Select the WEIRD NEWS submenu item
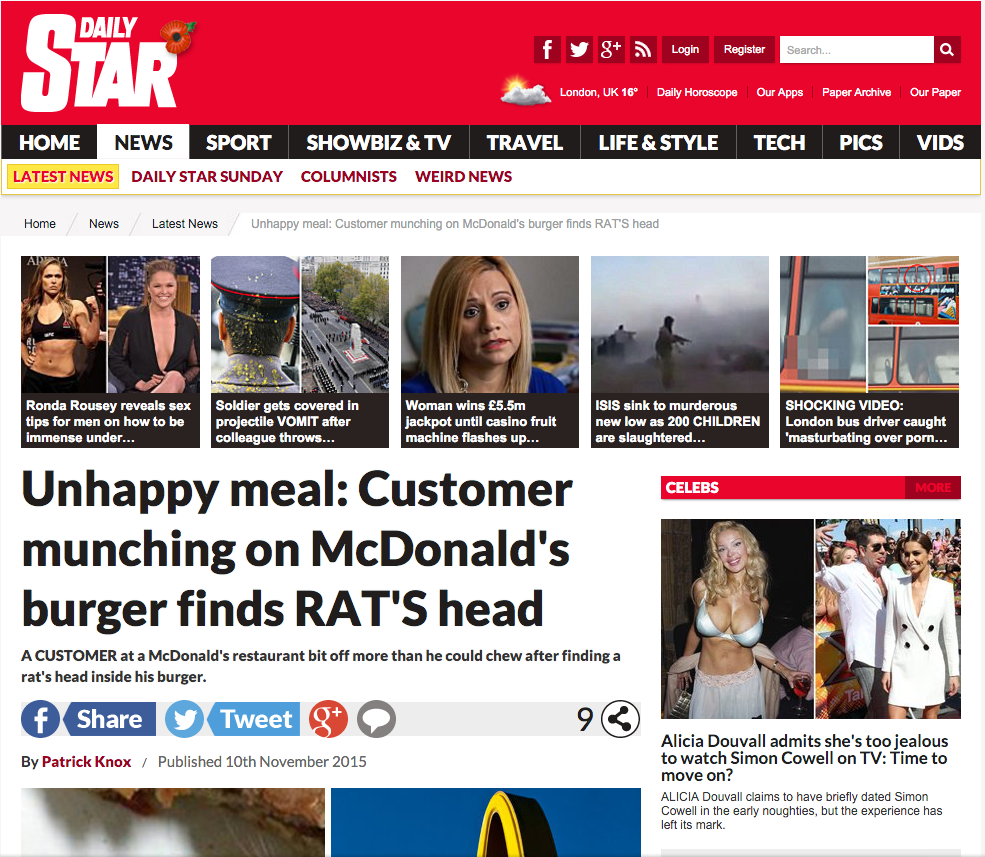The width and height of the screenshot is (985, 857). [464, 177]
